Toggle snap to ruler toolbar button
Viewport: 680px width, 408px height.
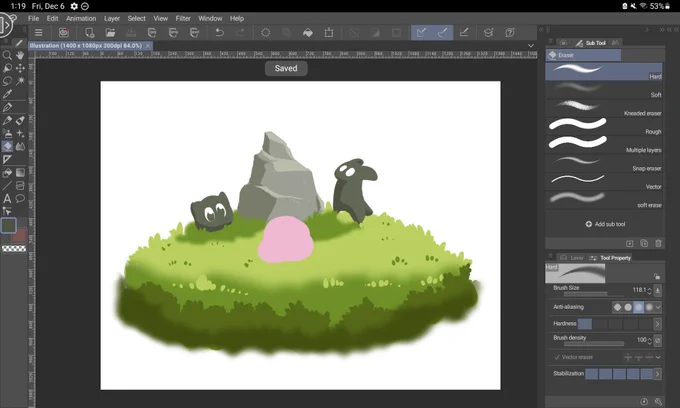pyautogui.click(x=421, y=33)
